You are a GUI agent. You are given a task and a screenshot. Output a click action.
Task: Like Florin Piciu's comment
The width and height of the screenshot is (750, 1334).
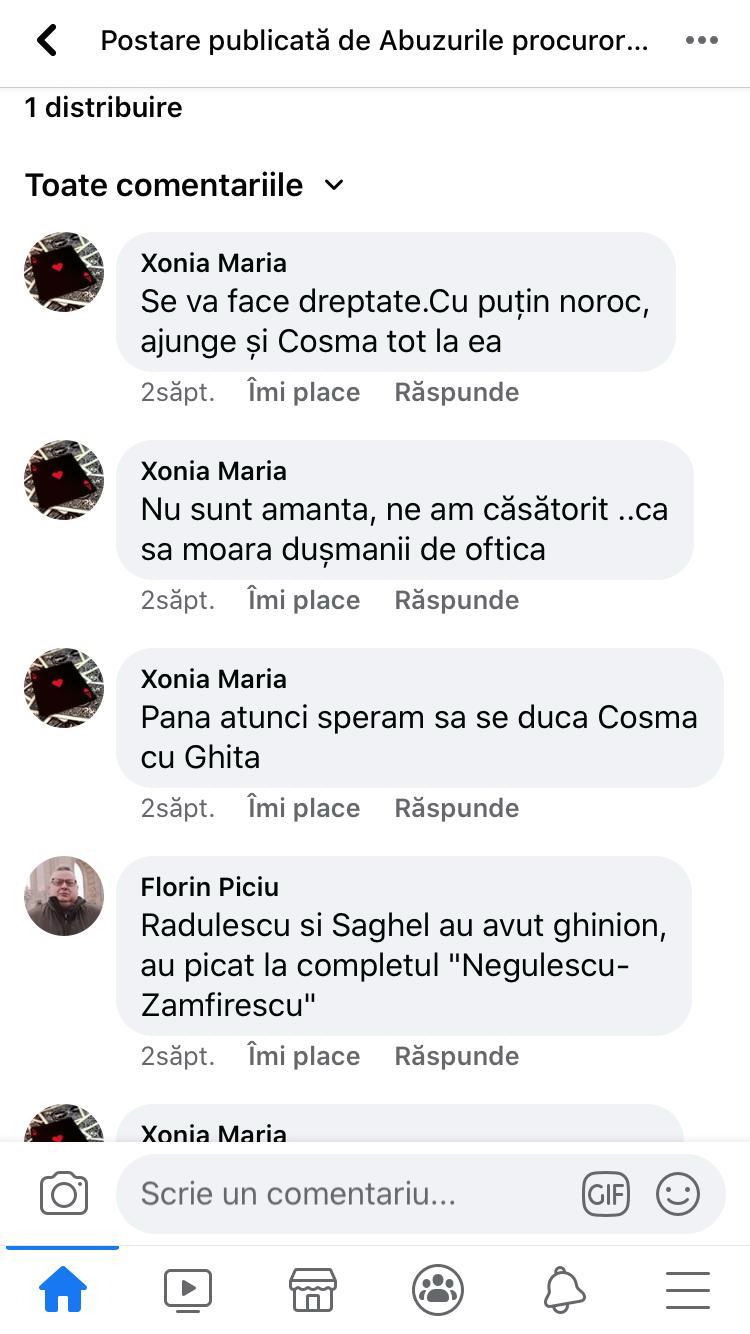click(x=303, y=1056)
